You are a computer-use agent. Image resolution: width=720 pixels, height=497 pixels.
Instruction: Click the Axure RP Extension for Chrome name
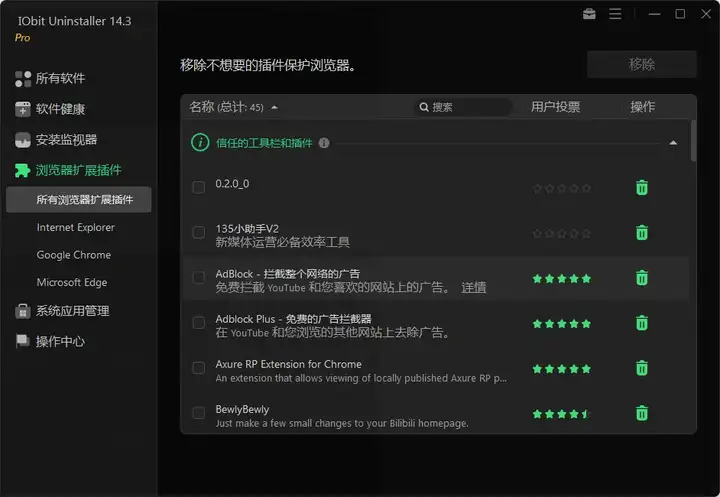click(x=288, y=364)
